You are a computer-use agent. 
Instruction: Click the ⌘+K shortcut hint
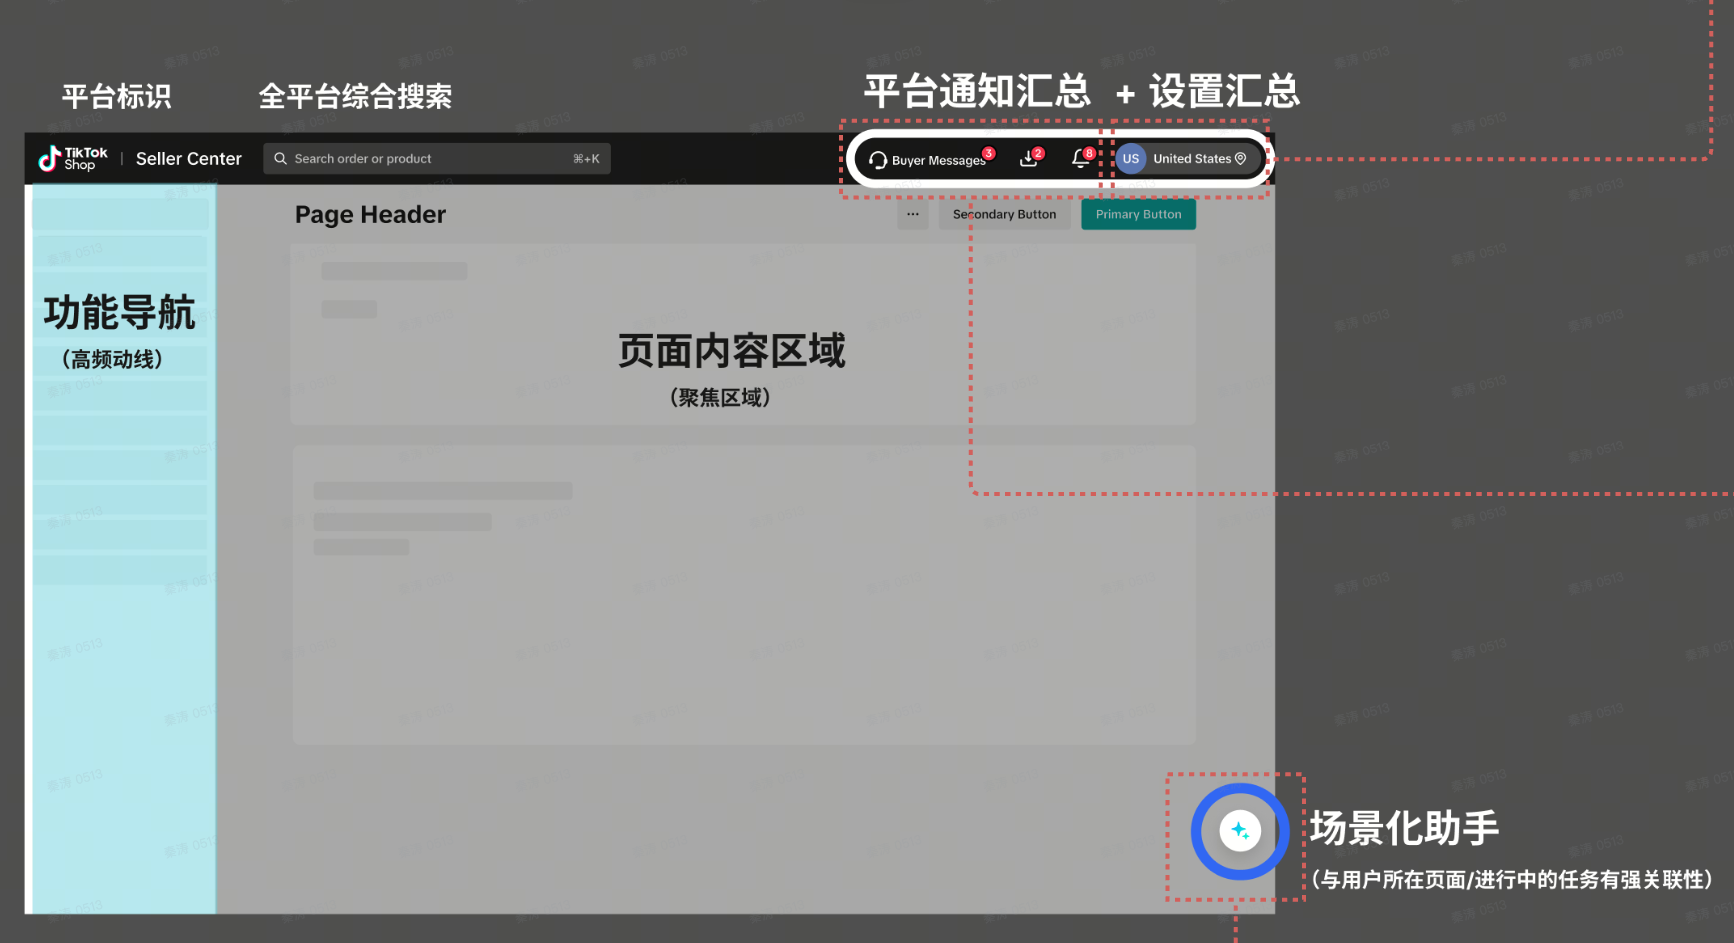[586, 159]
